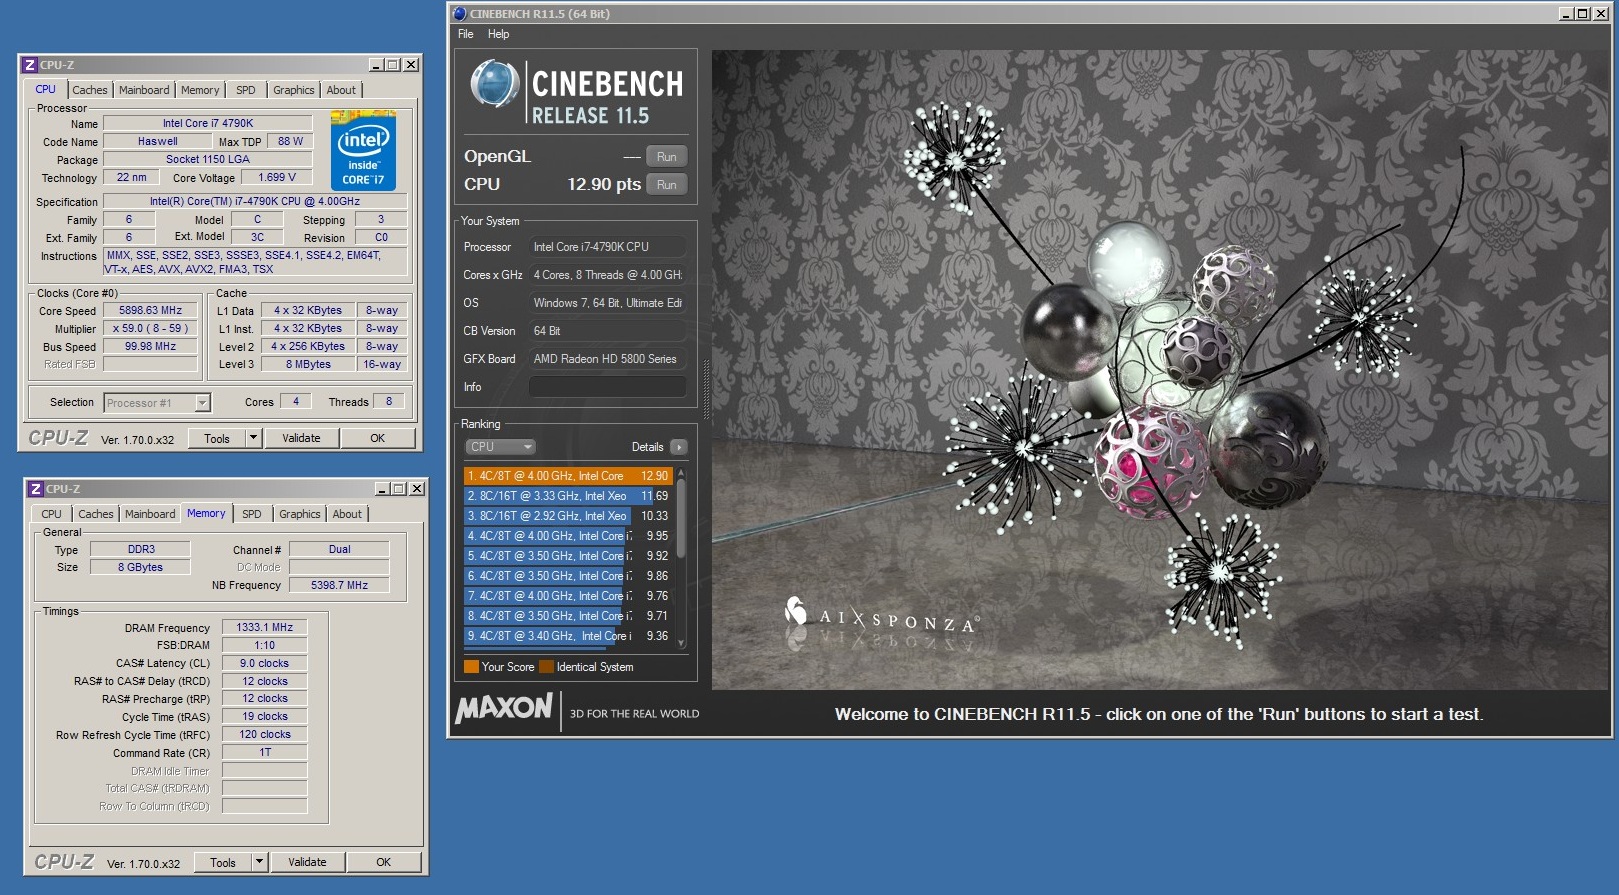
Task: Click the Info input field in Your System
Action: pos(607,387)
